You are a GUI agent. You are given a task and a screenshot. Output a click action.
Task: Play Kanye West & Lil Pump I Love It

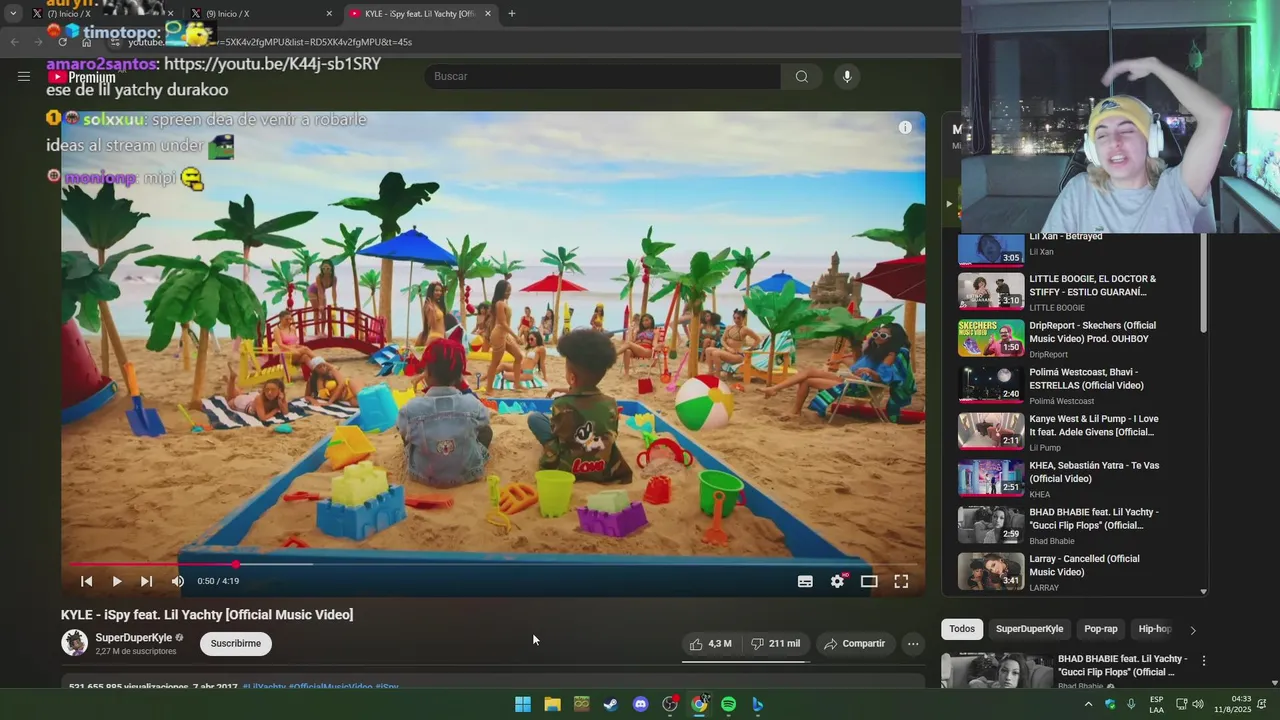tap(1080, 432)
